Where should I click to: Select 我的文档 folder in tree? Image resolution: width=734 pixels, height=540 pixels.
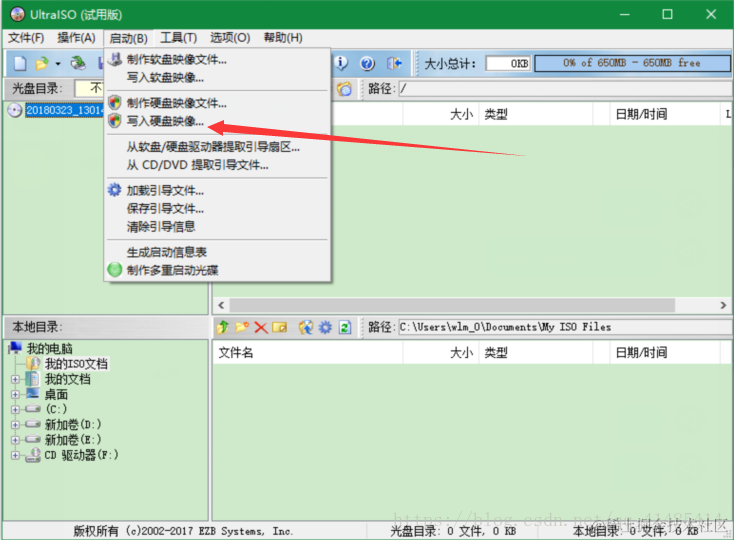[67, 379]
